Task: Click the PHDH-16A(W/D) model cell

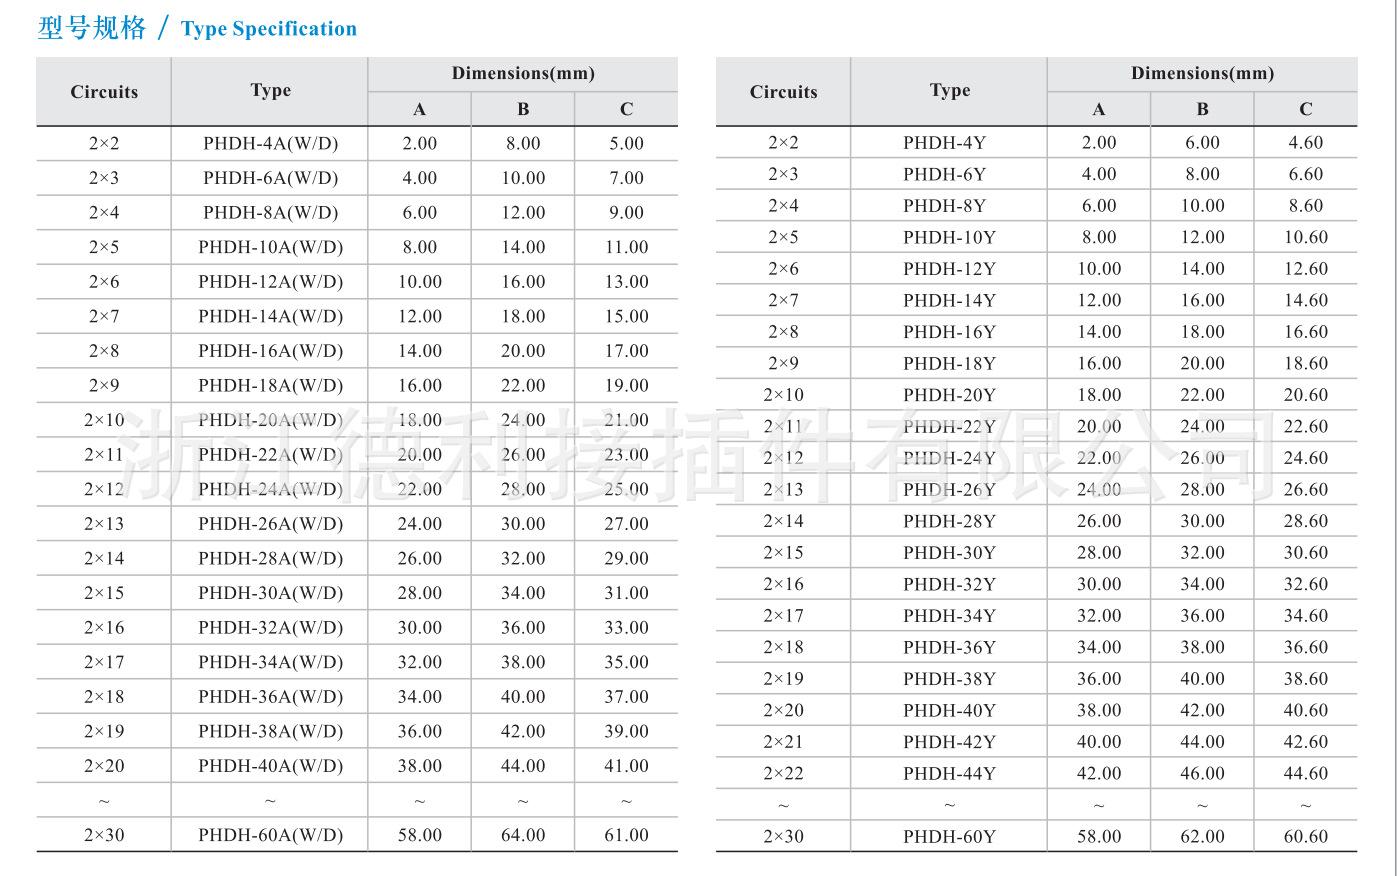Action: 270,351
